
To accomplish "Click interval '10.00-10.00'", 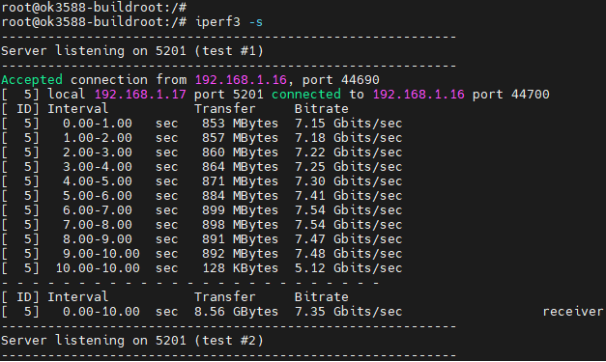I will 97,268.
